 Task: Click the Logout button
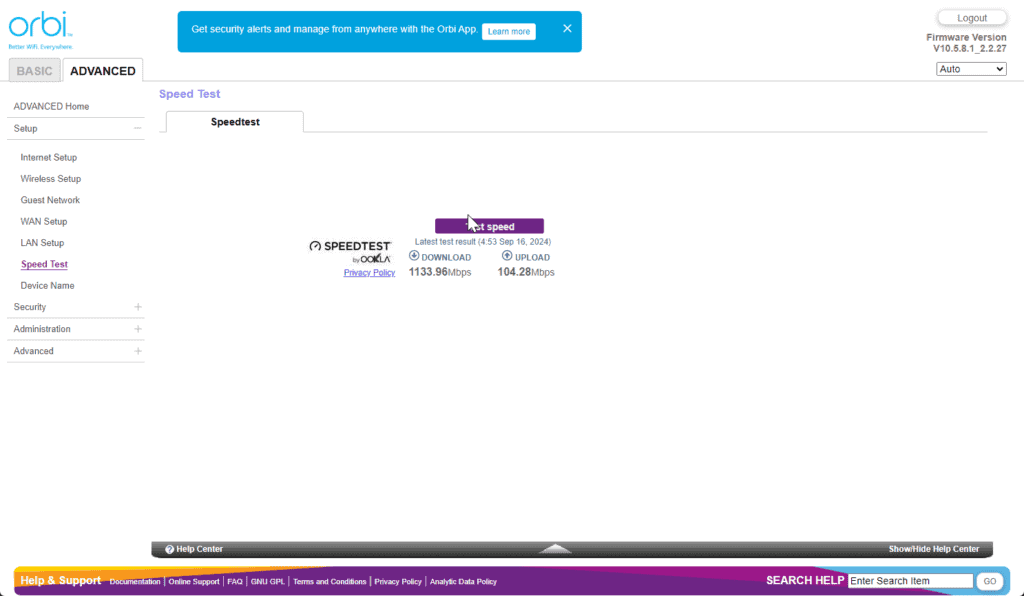coord(971,18)
